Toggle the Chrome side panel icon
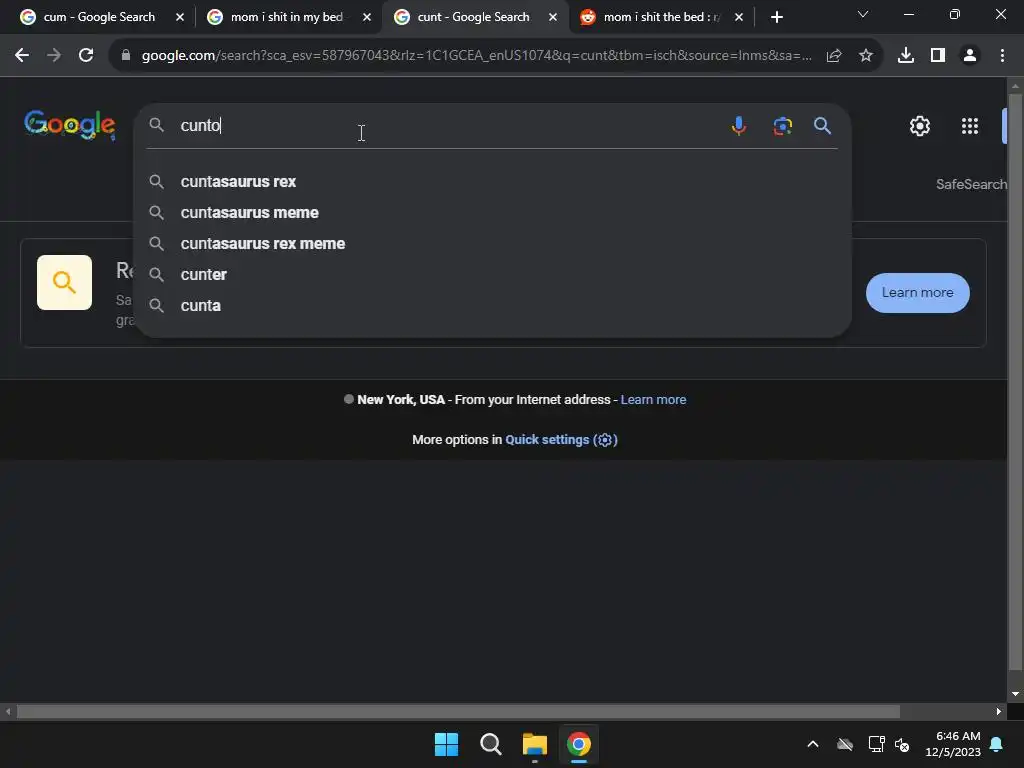1024x768 pixels. [x=938, y=56]
